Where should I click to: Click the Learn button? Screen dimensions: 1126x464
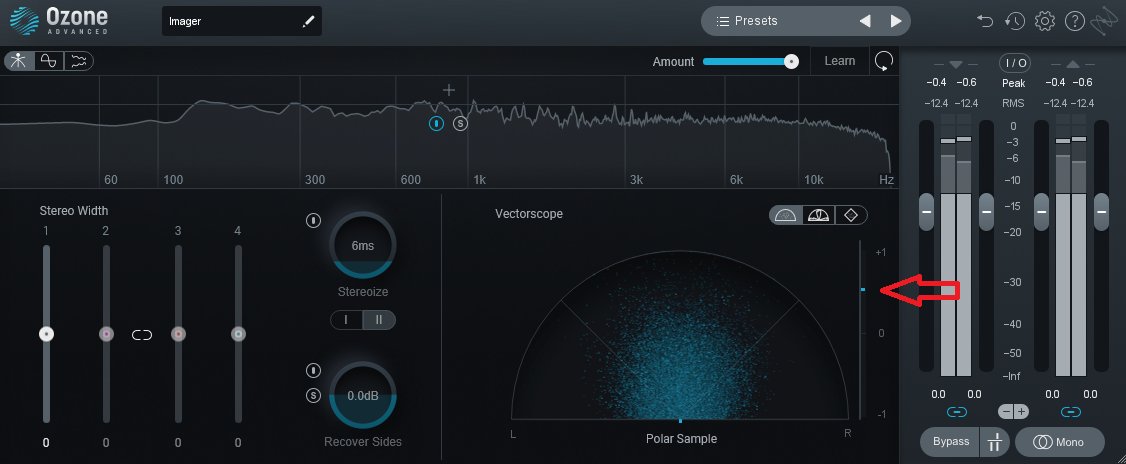point(839,61)
